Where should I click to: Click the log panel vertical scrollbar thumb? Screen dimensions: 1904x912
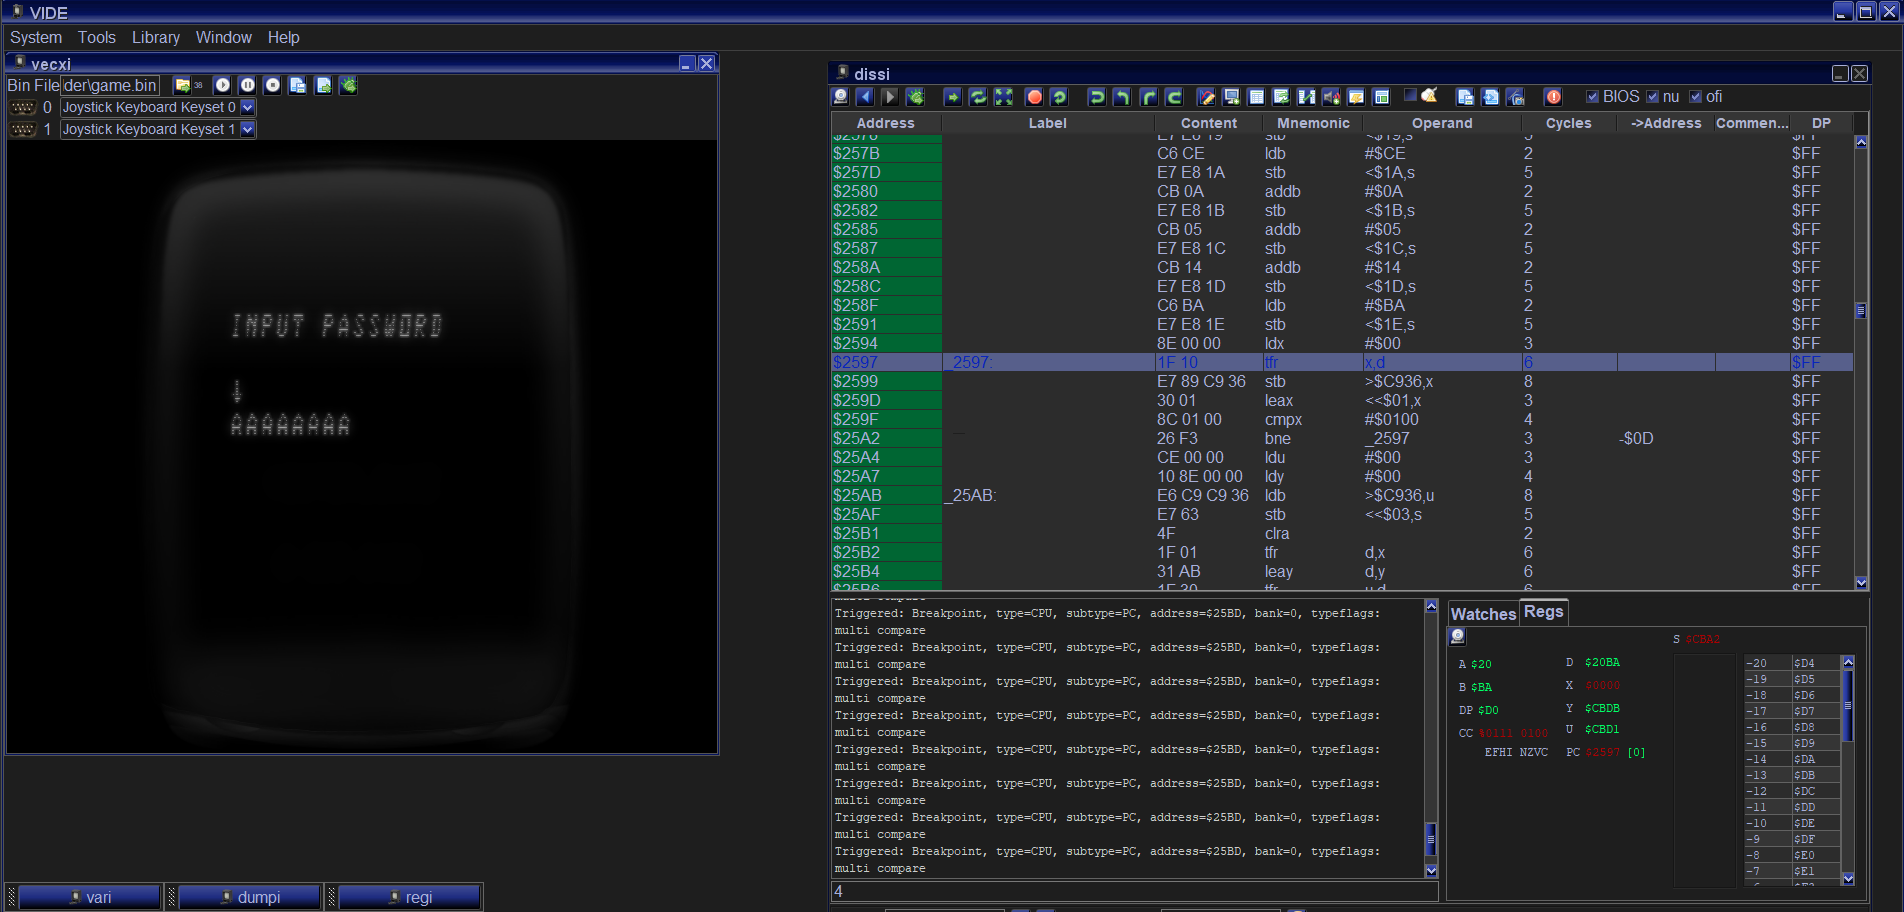1431,839
